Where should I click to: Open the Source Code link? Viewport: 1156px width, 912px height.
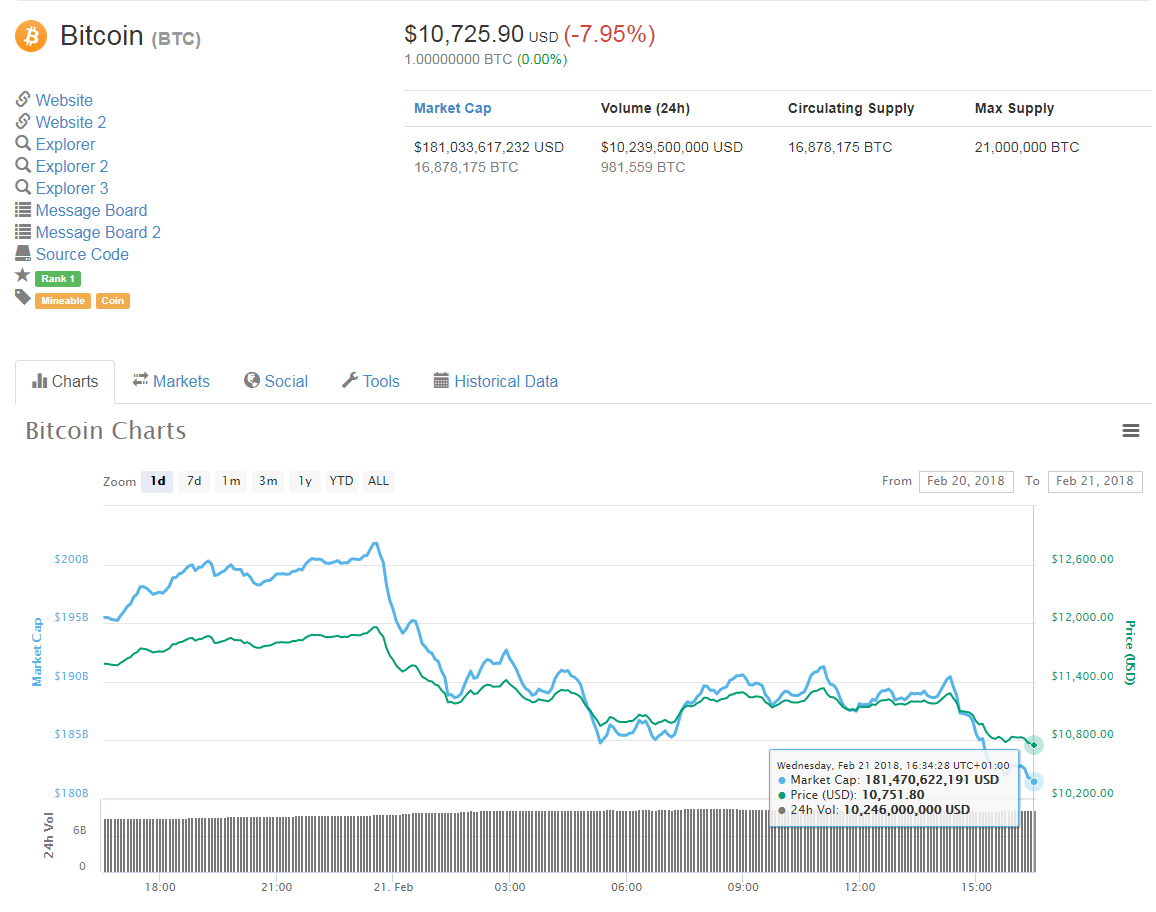coord(82,255)
